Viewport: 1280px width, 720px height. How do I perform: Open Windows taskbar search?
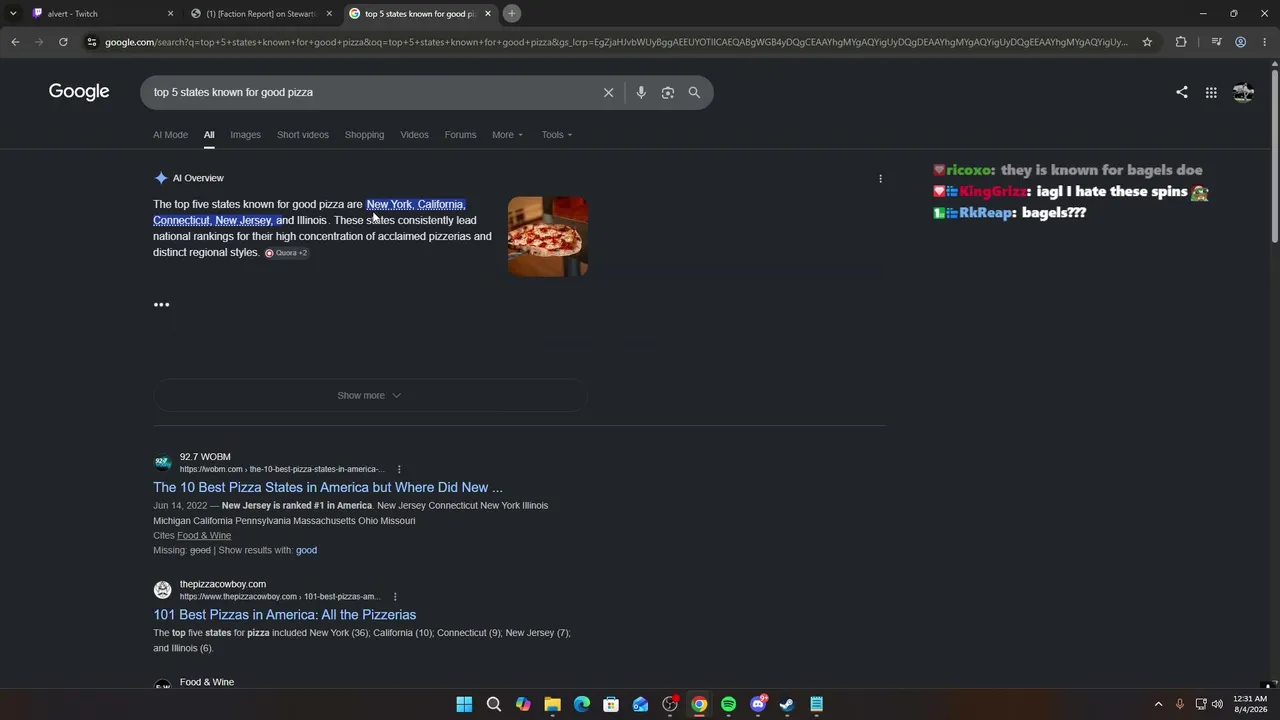click(x=494, y=704)
